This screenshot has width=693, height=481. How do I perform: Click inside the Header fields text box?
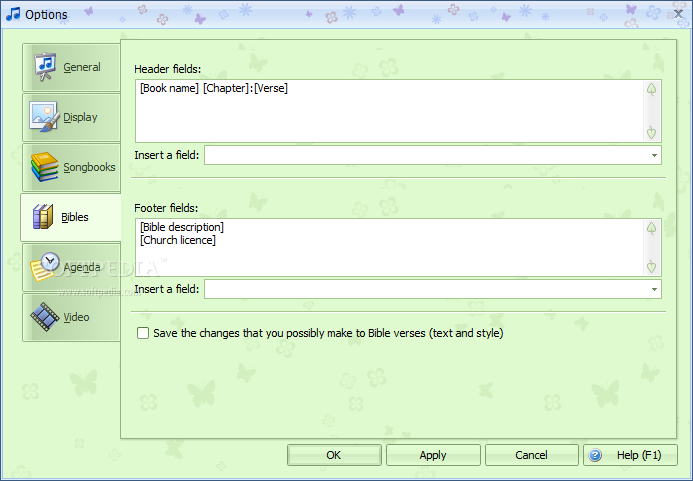pyautogui.click(x=398, y=111)
